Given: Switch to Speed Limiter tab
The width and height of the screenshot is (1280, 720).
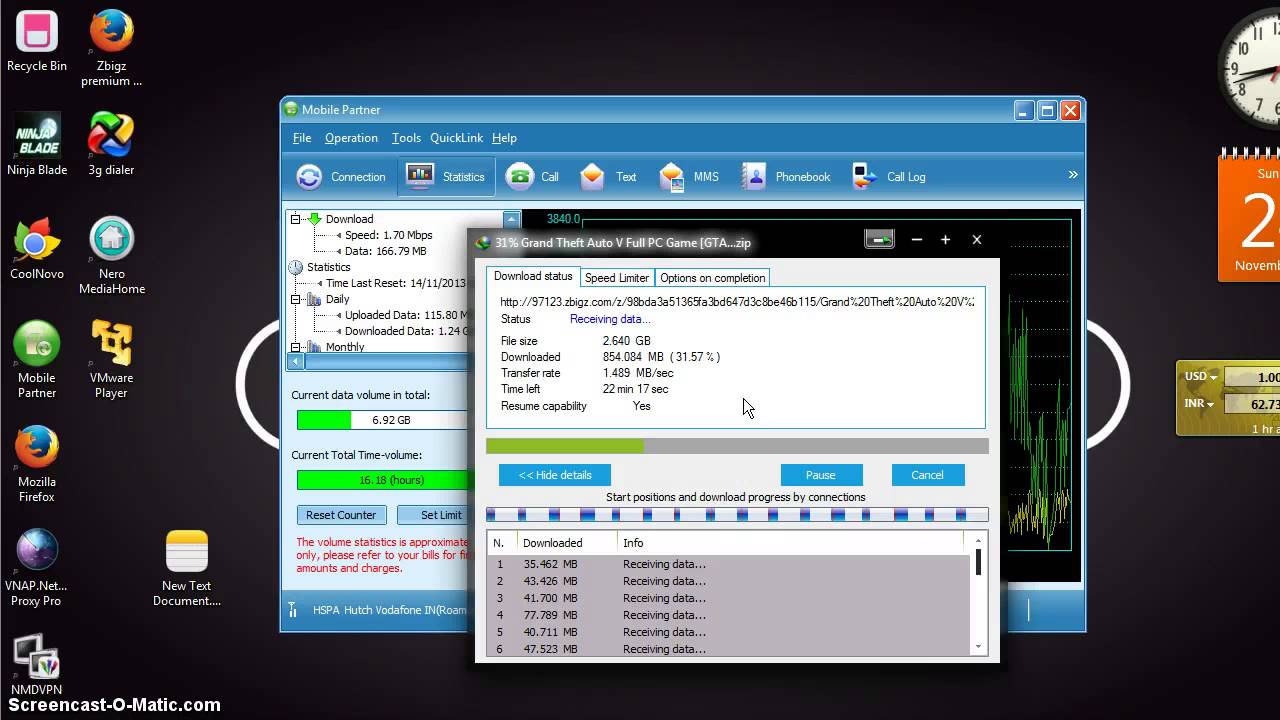Looking at the screenshot, I should (617, 278).
